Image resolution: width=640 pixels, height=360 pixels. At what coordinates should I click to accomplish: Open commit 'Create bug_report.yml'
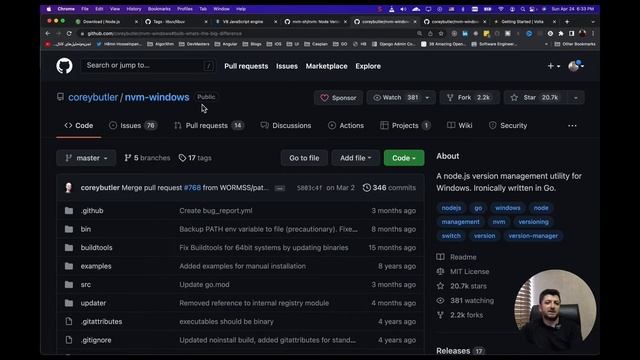216,211
